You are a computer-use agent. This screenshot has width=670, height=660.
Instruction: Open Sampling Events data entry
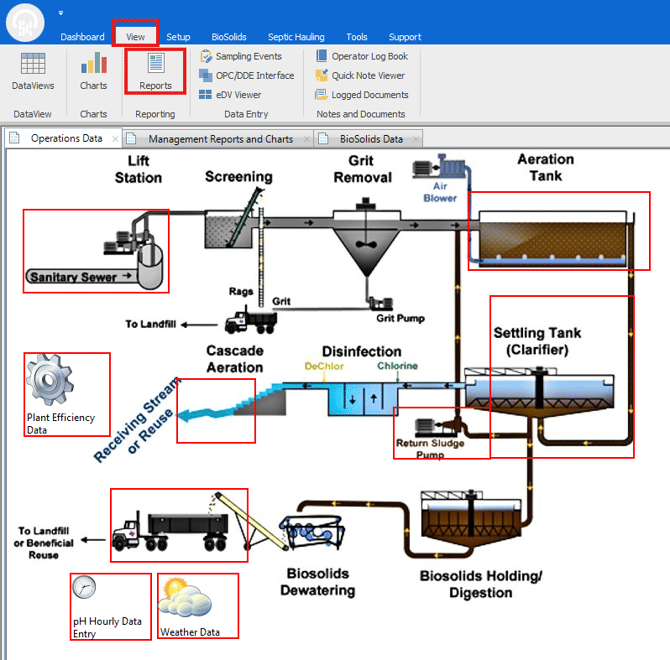point(248,57)
